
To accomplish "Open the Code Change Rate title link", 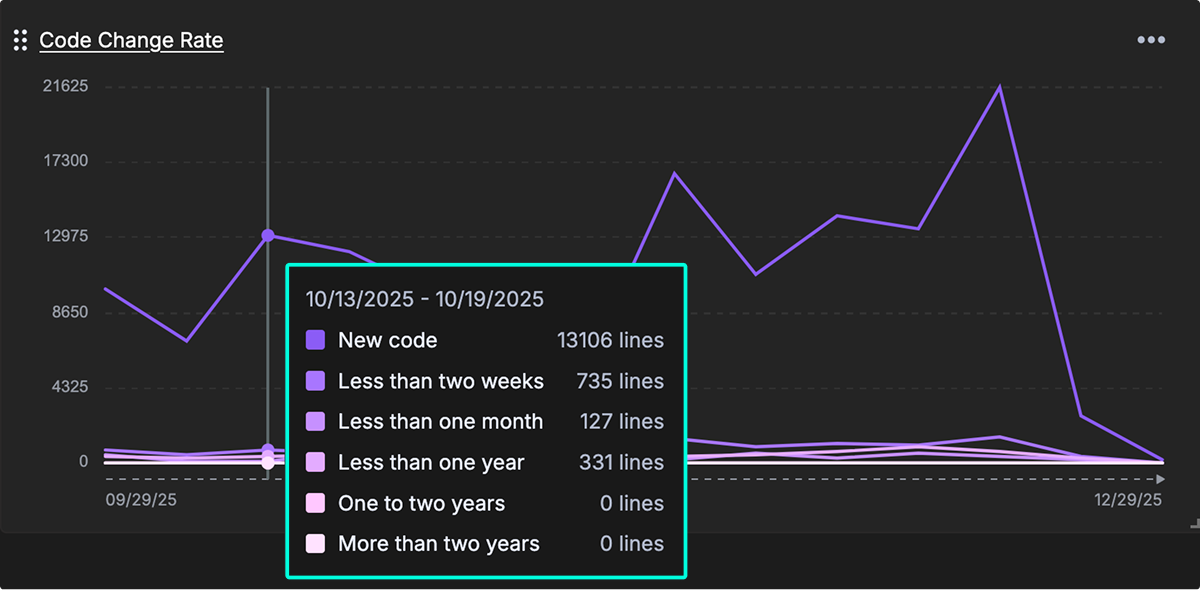I will coord(131,40).
